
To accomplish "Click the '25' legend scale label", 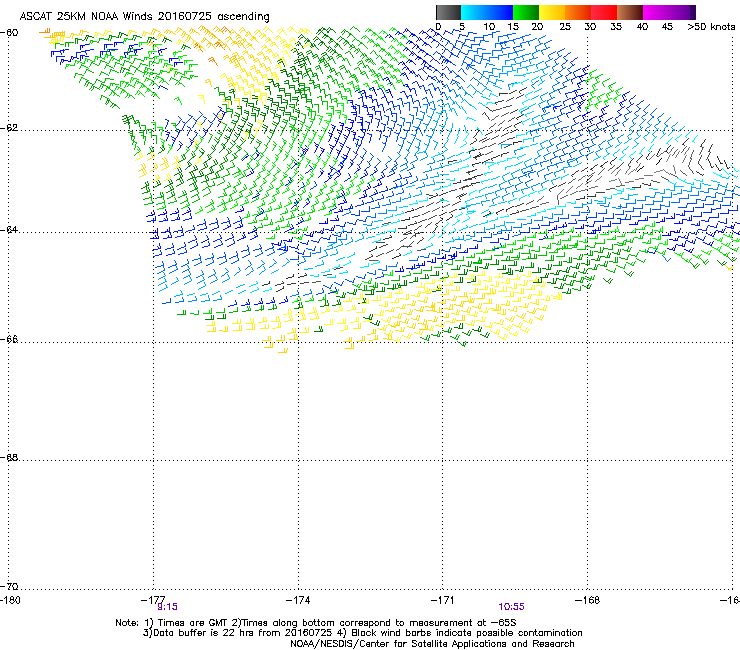I will point(565,26).
